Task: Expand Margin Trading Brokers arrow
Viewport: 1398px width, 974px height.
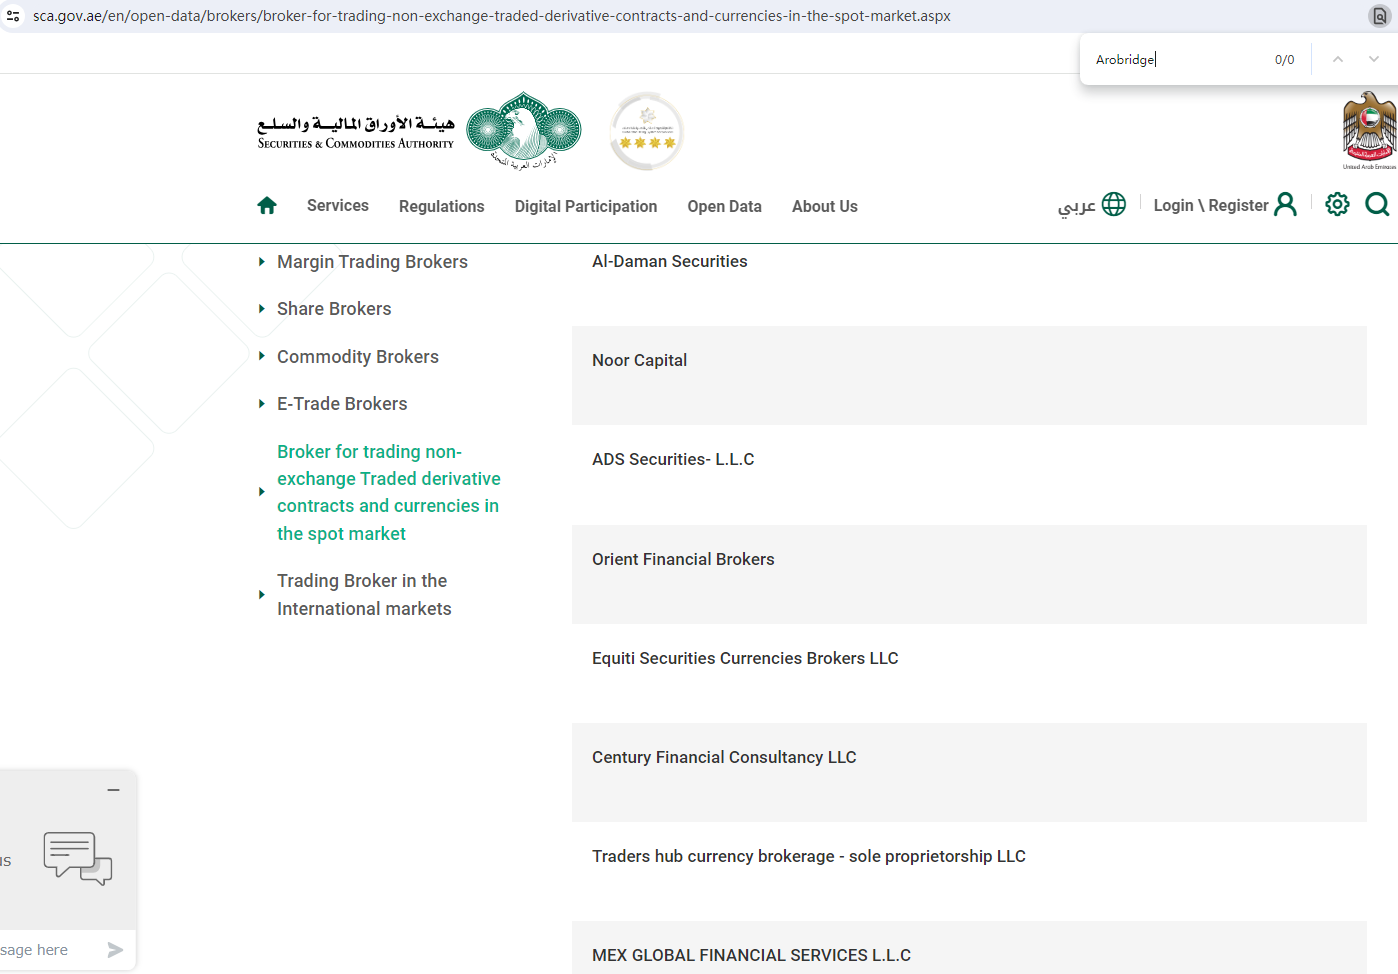Action: pyautogui.click(x=262, y=262)
